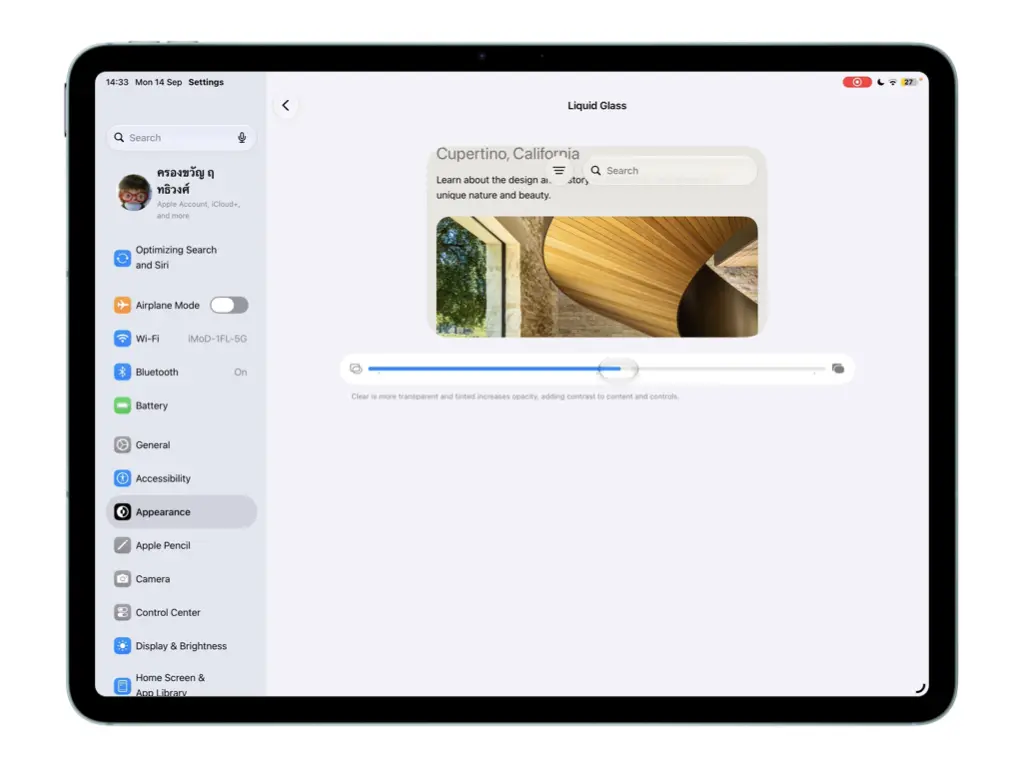Click the Accessibility icon
The height and width of the screenshot is (768, 1024).
(122, 478)
